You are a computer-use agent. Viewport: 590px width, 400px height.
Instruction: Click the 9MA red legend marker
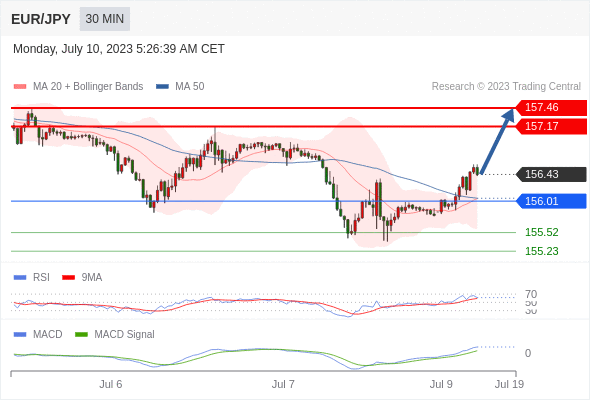[68, 278]
